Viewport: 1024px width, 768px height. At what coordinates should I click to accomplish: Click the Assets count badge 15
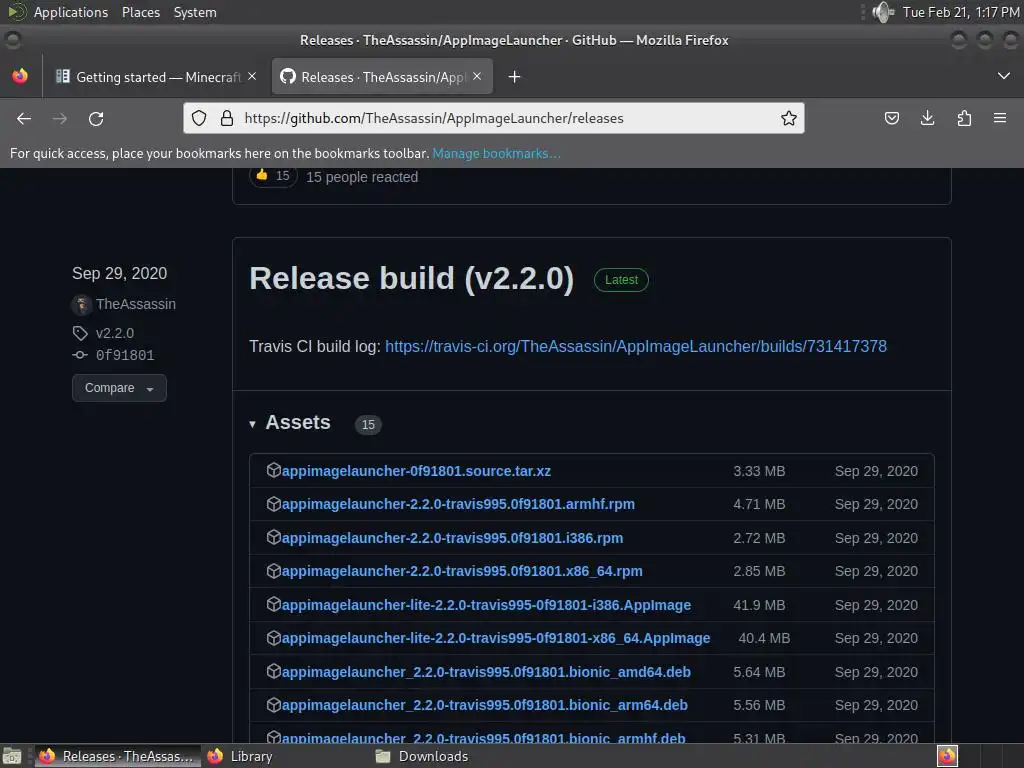[x=368, y=424]
